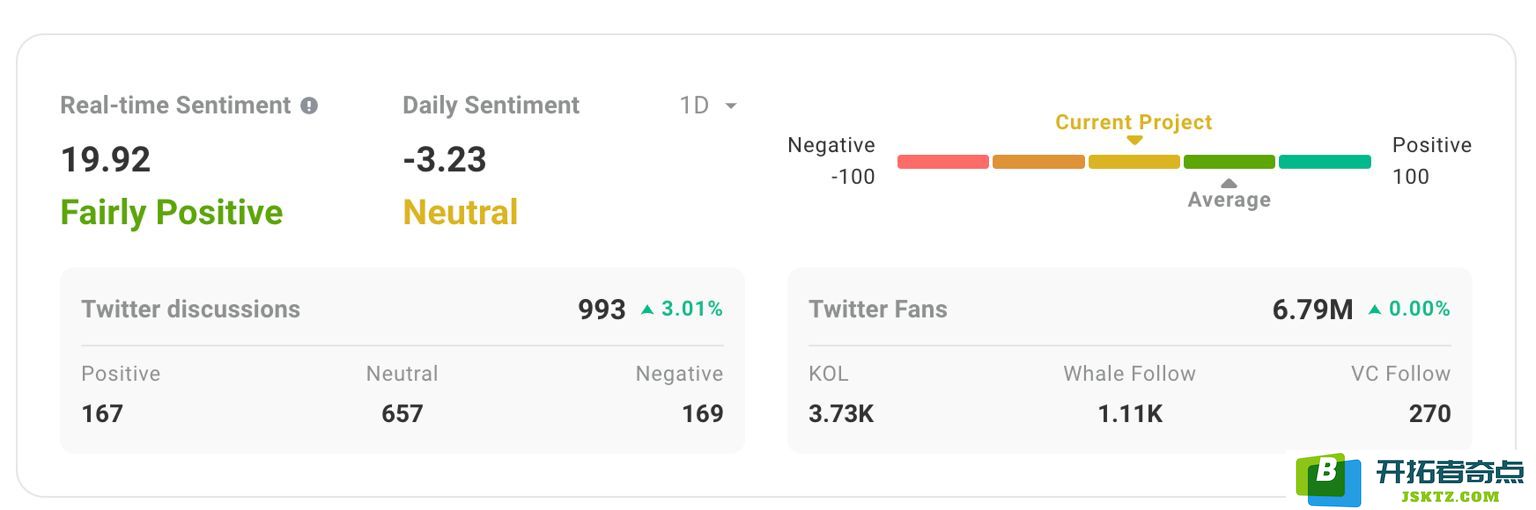Select the dark green sentiment segment
1536x510 pixels.
(x=1229, y=162)
